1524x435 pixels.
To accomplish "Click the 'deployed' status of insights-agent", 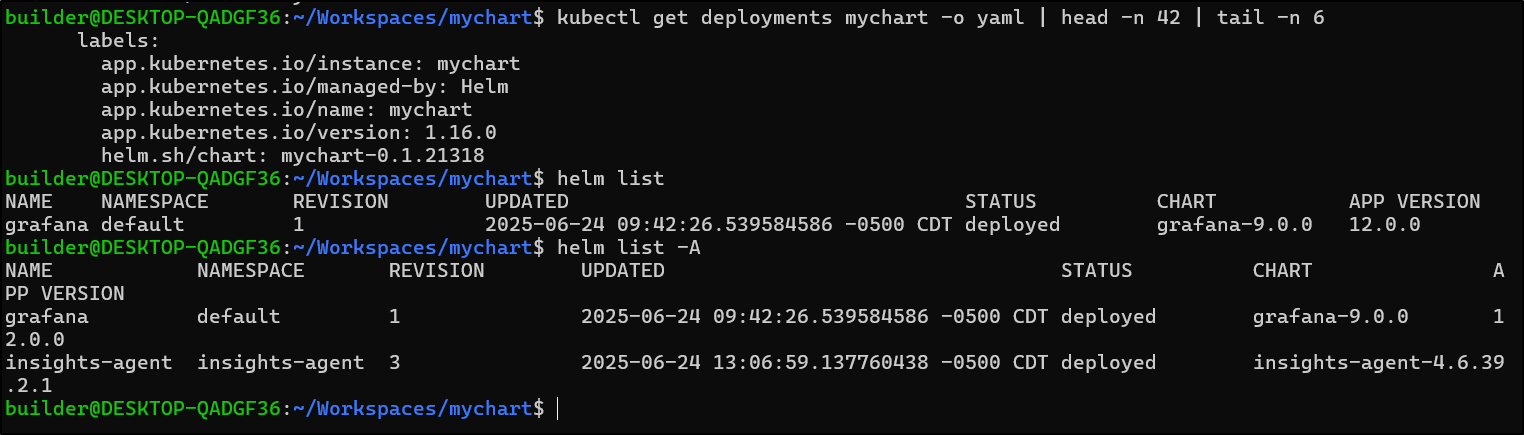I will click(1108, 362).
